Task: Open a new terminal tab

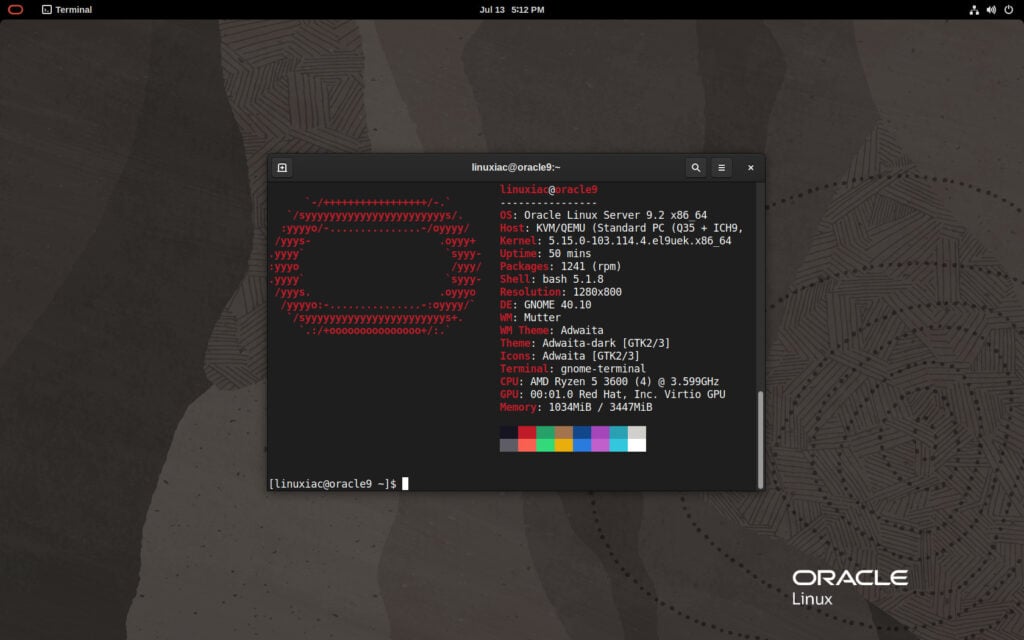Action: pos(282,168)
